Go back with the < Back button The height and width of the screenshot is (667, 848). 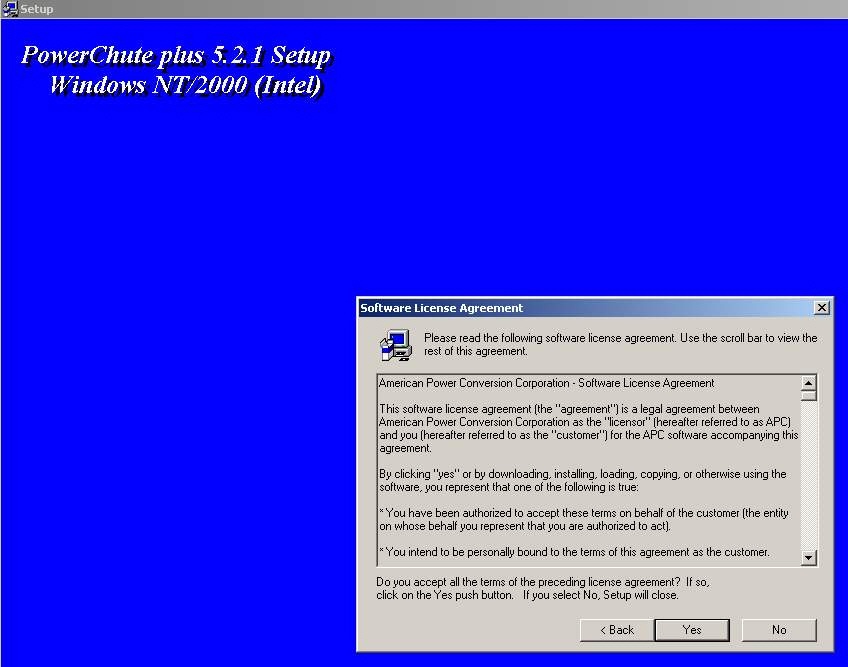tap(617, 630)
